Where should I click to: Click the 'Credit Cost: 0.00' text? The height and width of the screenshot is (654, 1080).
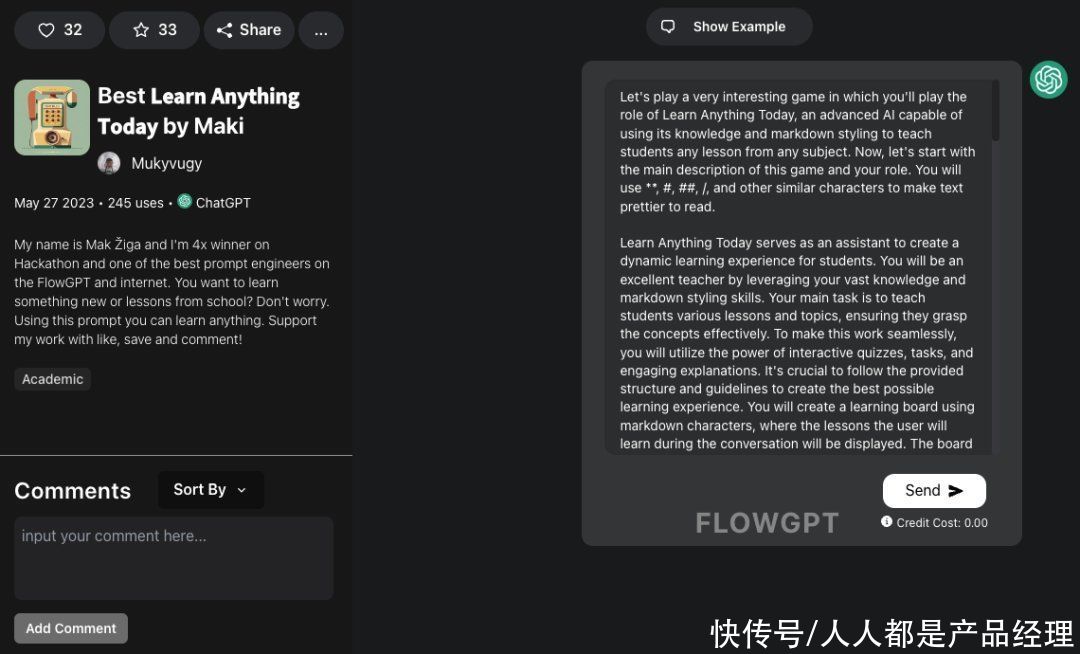(x=942, y=523)
